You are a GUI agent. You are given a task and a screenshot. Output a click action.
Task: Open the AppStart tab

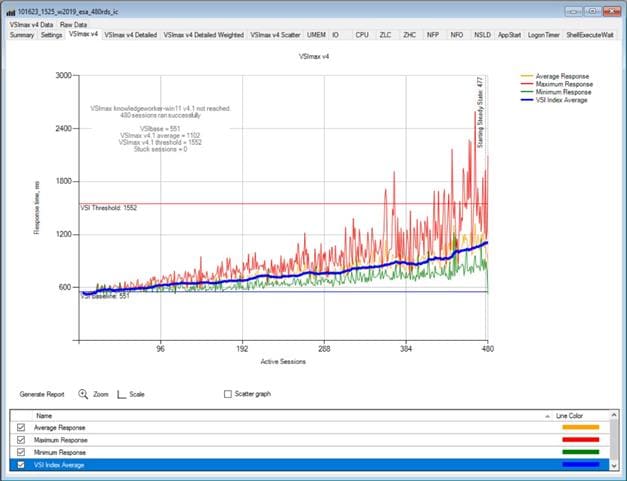click(x=509, y=35)
